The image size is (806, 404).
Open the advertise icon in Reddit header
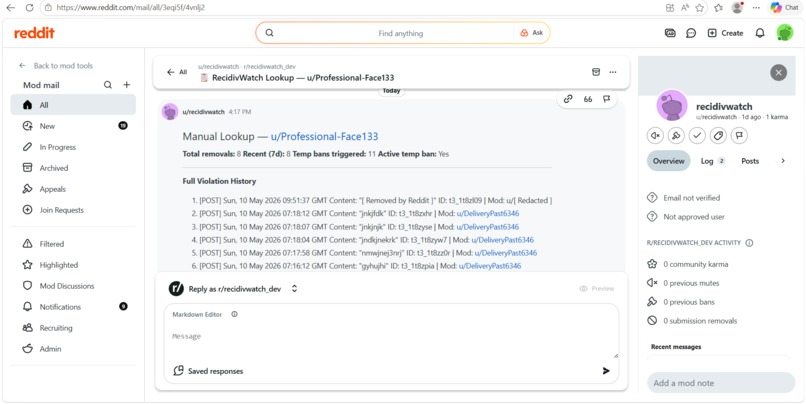tap(670, 33)
